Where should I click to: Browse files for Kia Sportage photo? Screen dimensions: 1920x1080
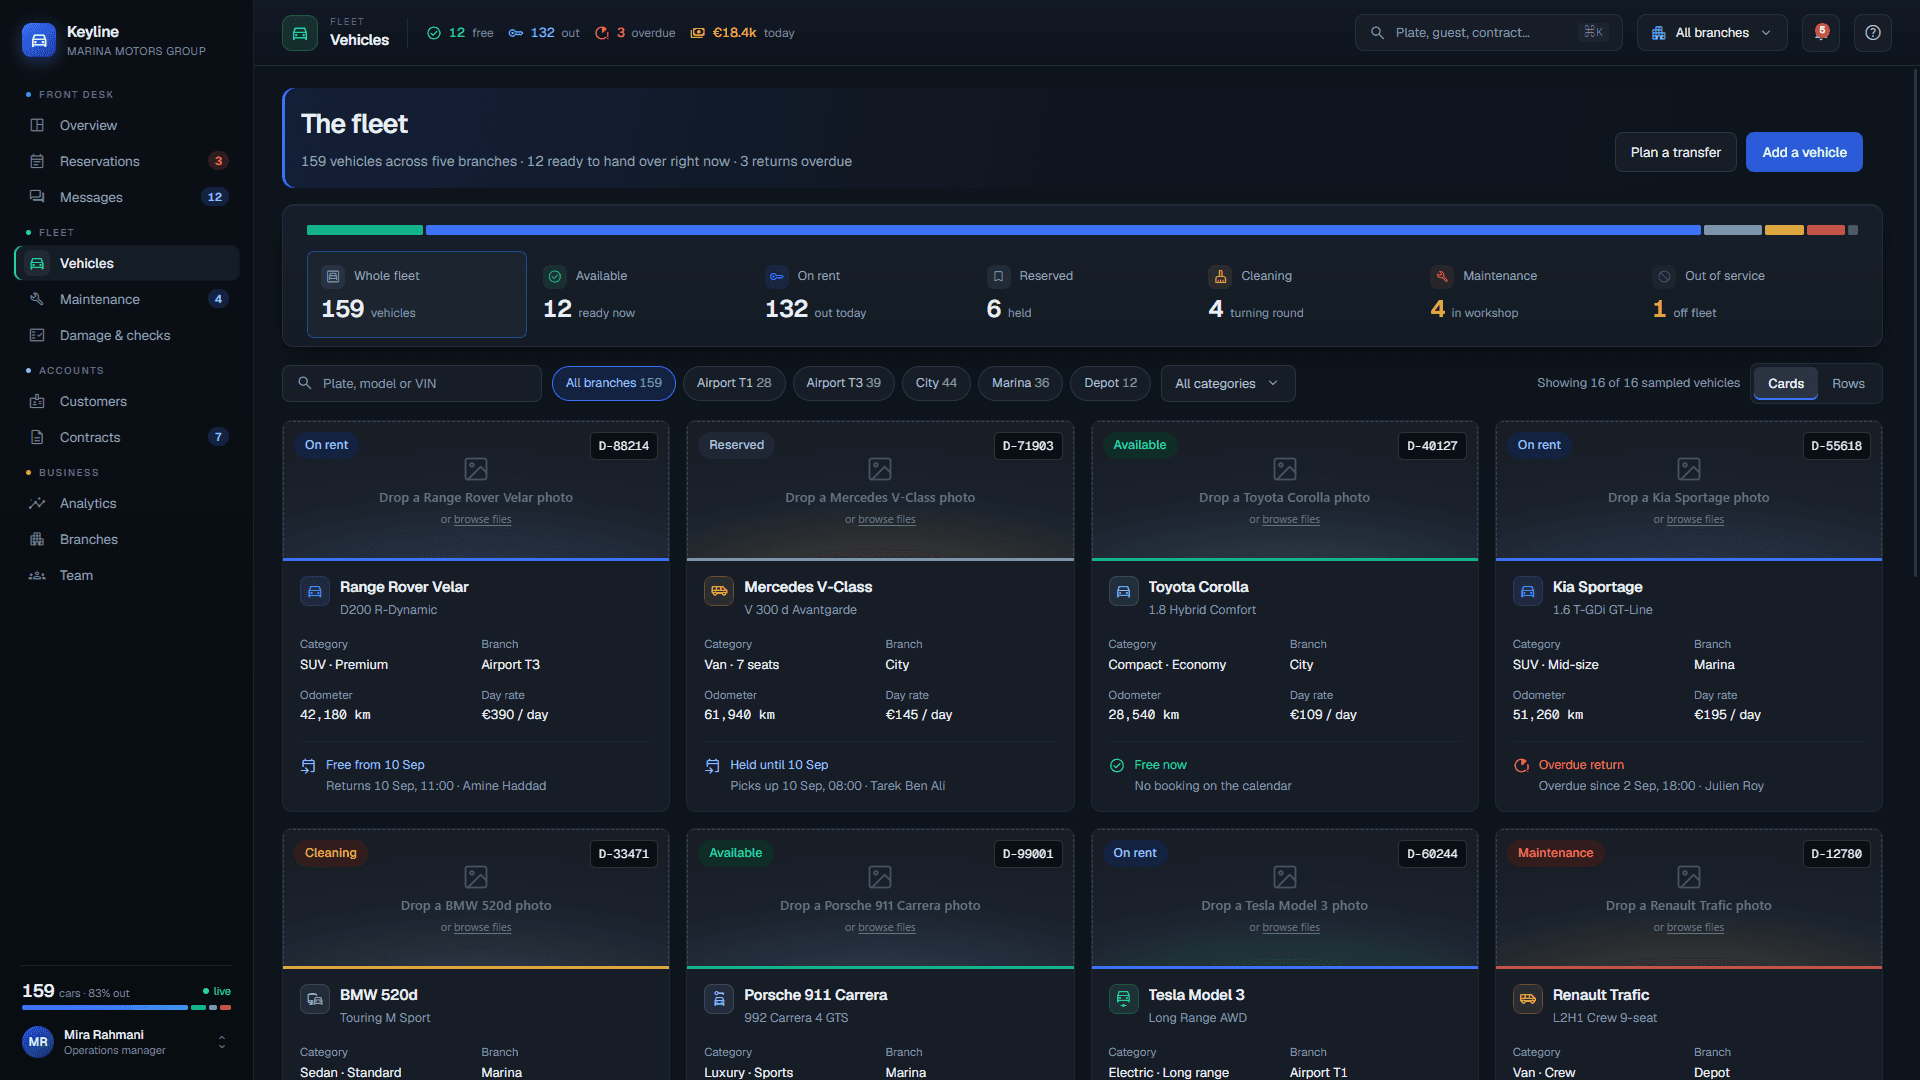(1695, 520)
